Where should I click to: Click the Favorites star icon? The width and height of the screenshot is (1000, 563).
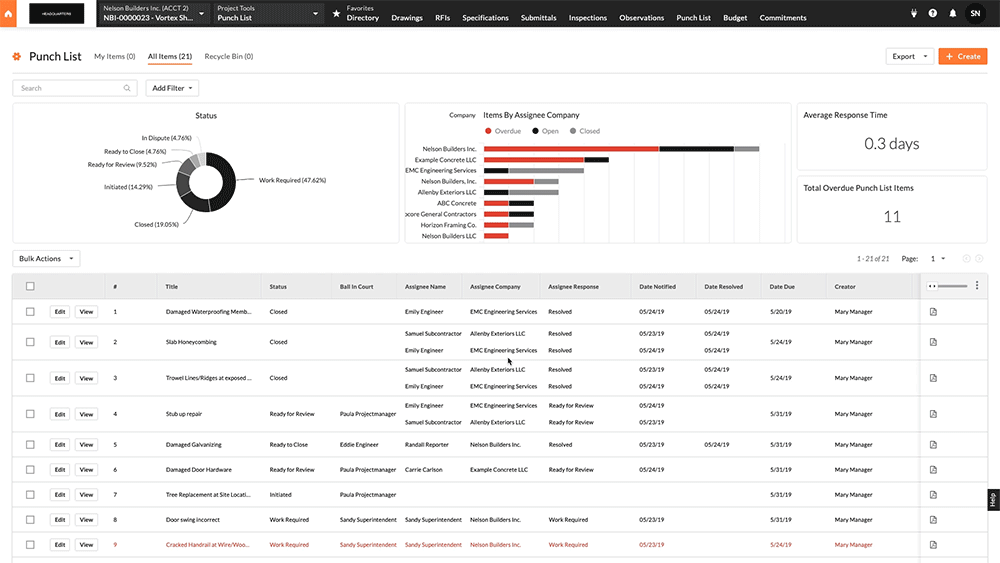(336, 13)
